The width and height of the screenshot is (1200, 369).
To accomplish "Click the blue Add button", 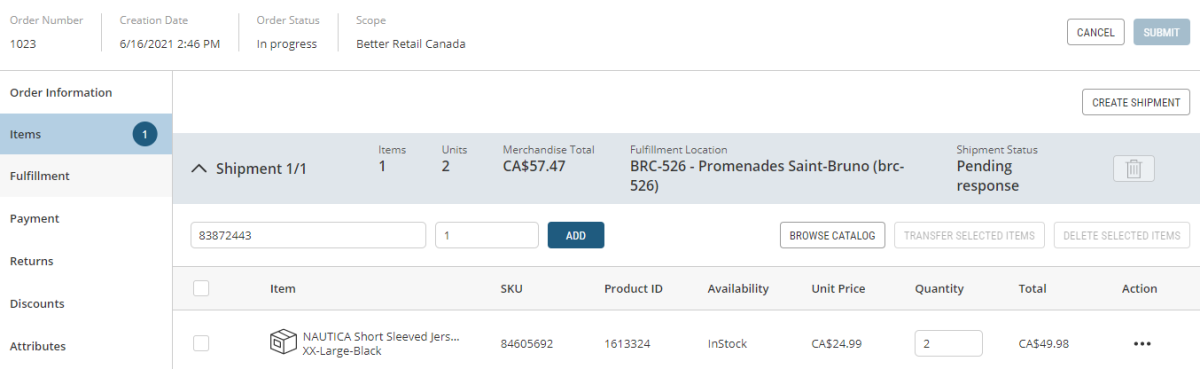I will [x=576, y=235].
